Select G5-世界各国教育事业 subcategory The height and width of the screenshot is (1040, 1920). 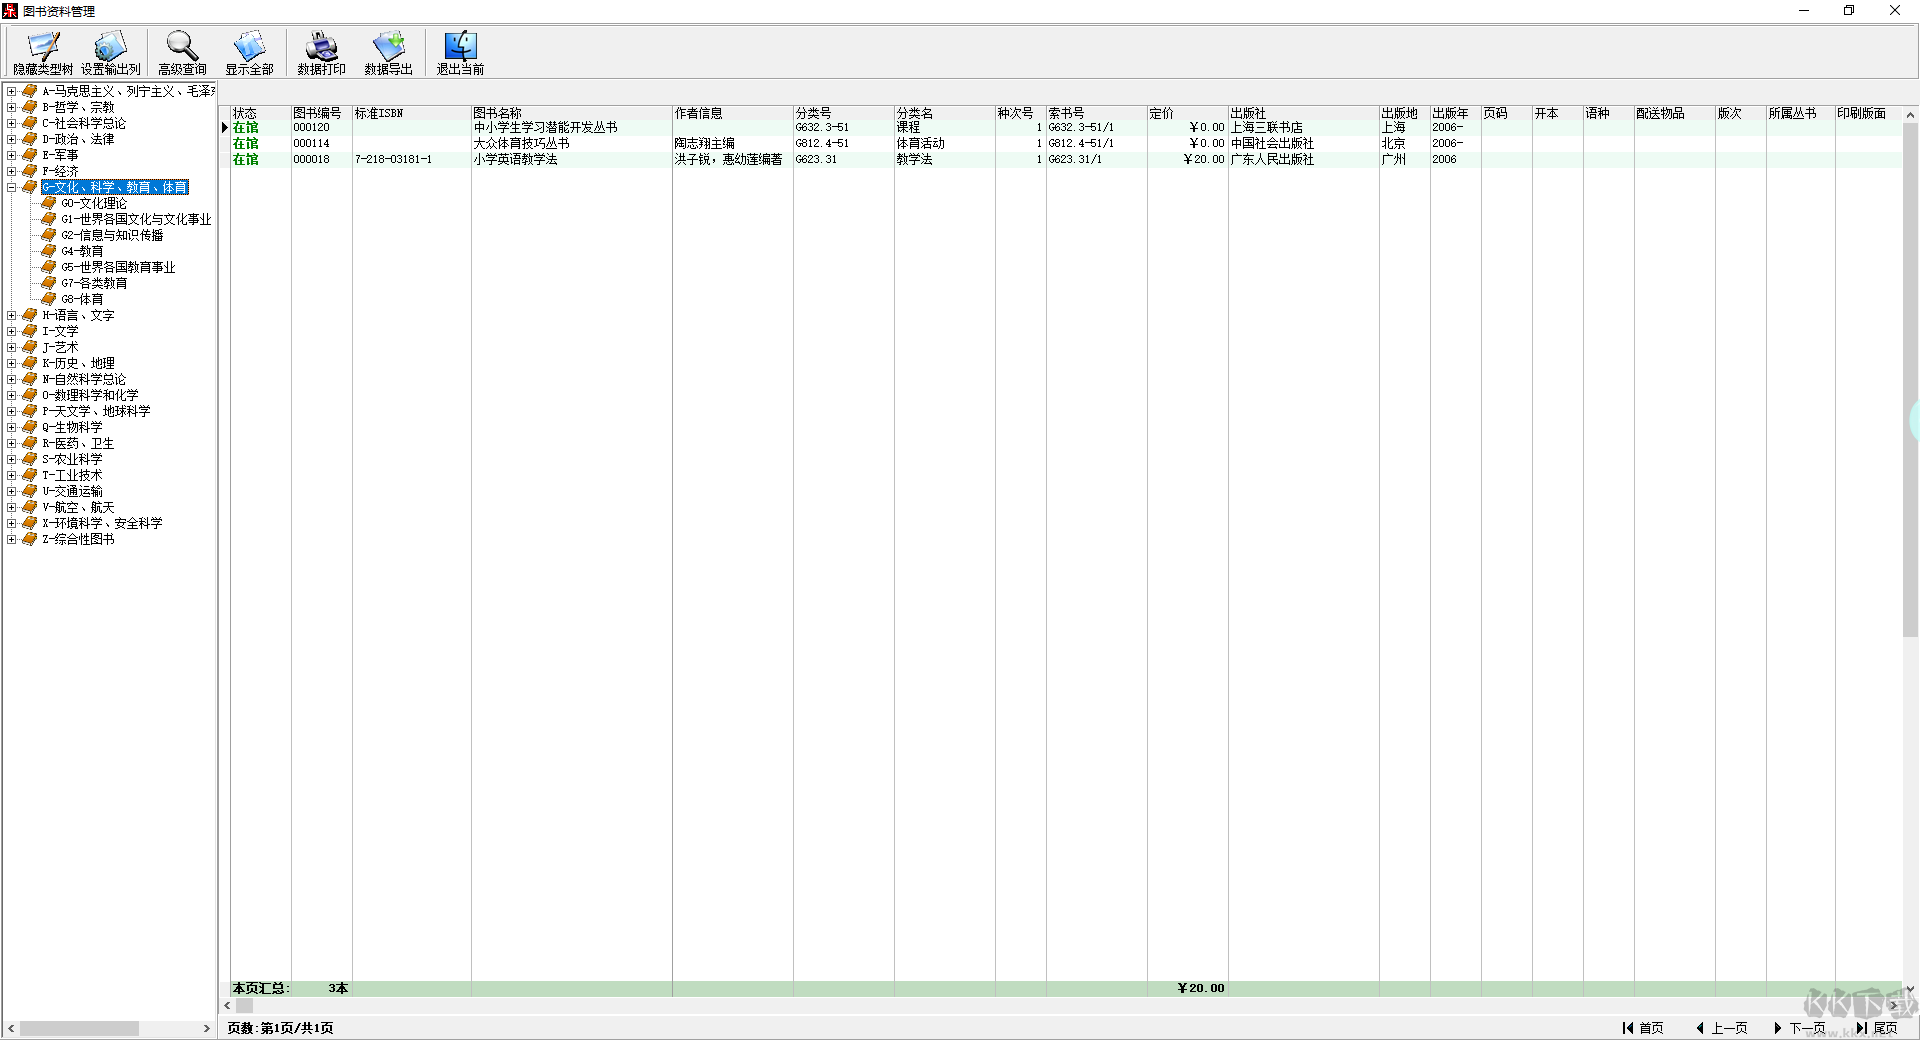click(x=118, y=267)
